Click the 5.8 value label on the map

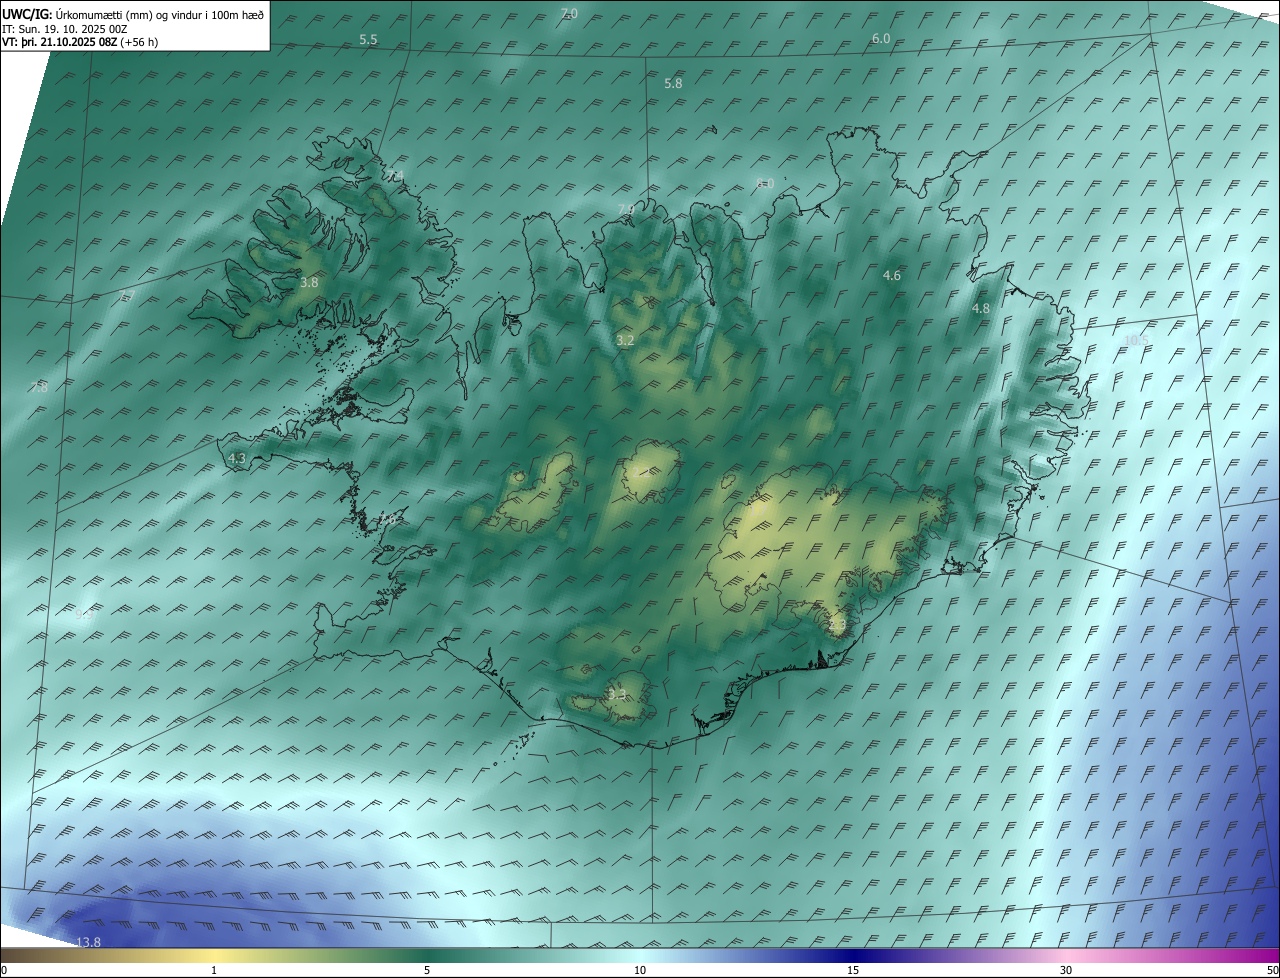tap(673, 84)
